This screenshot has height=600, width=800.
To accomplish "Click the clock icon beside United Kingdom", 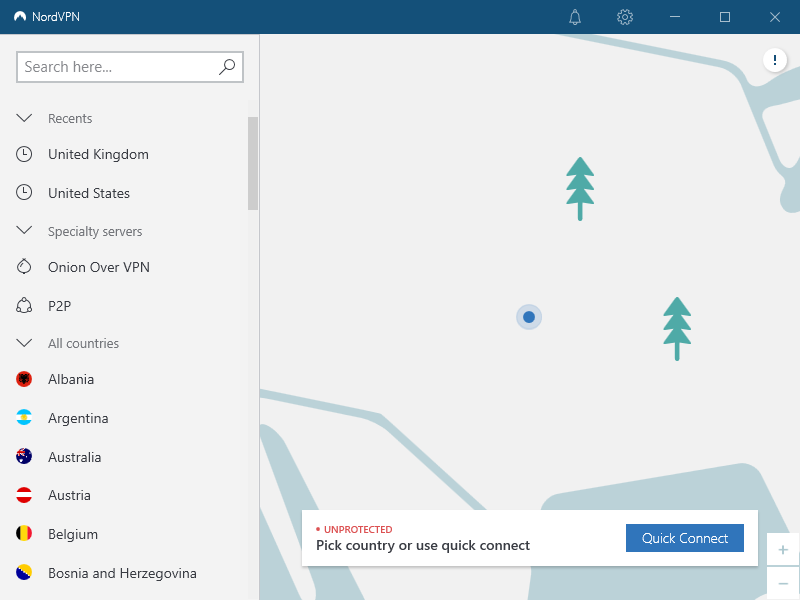I will coord(24,154).
